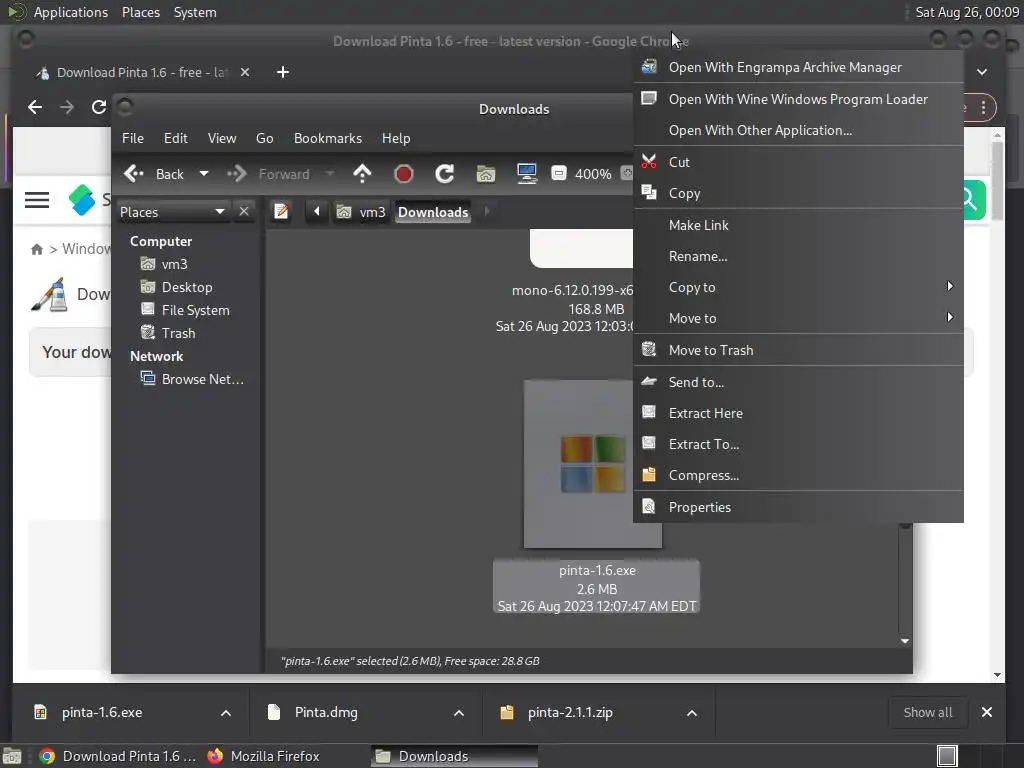Open the Places sidebar dropdown

point(172,212)
